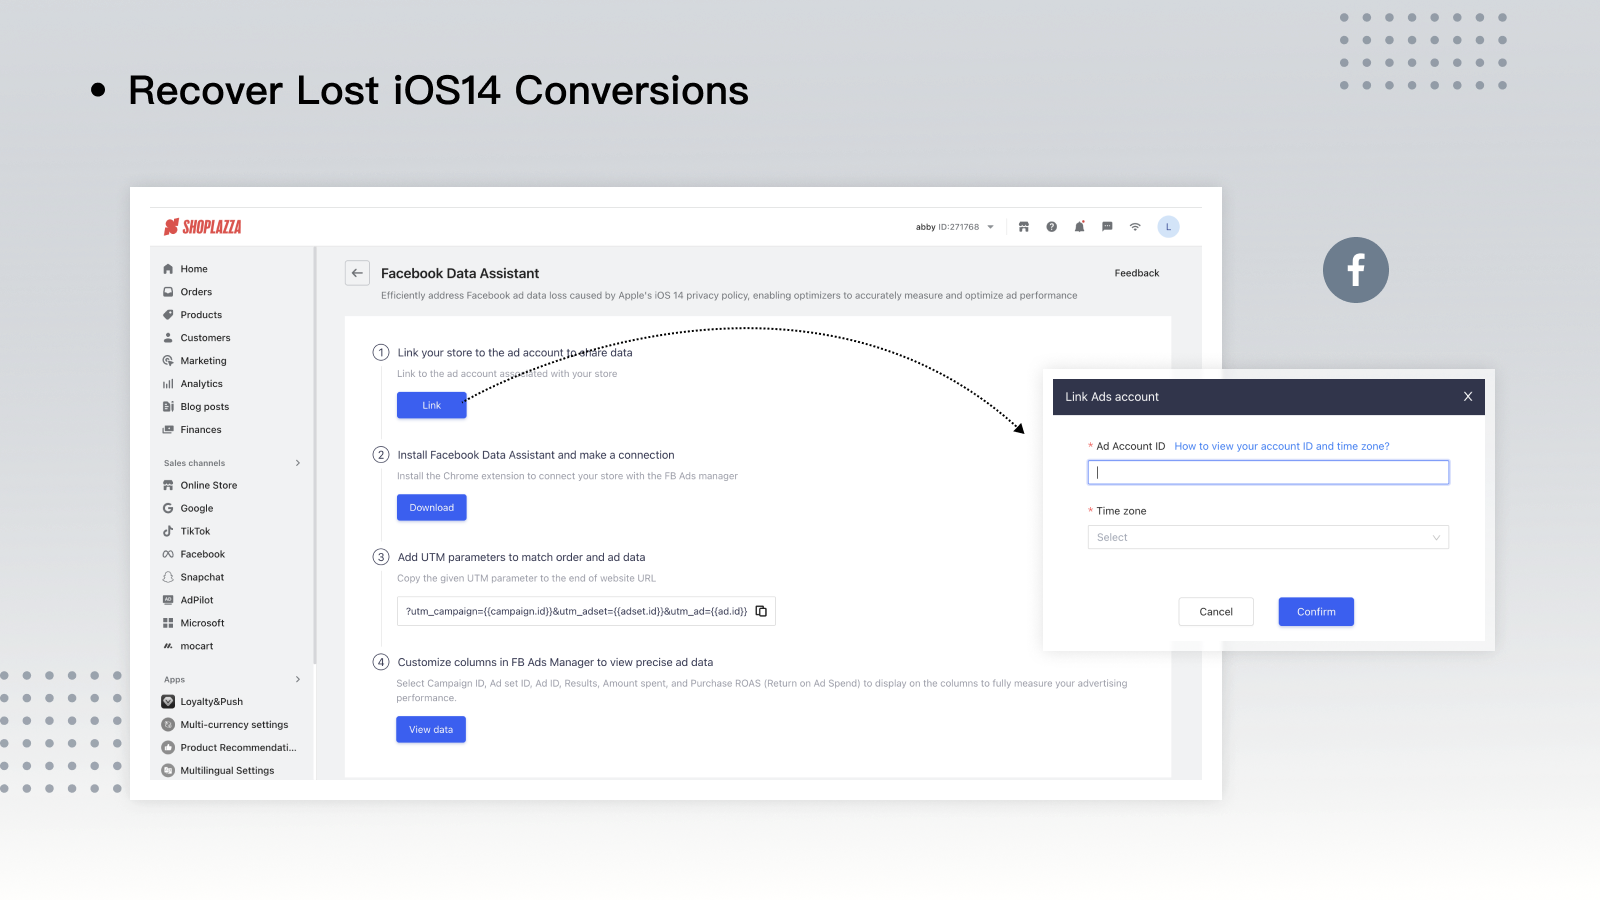Open the abby account dropdown
Image resolution: width=1600 pixels, height=900 pixels.
tap(955, 227)
